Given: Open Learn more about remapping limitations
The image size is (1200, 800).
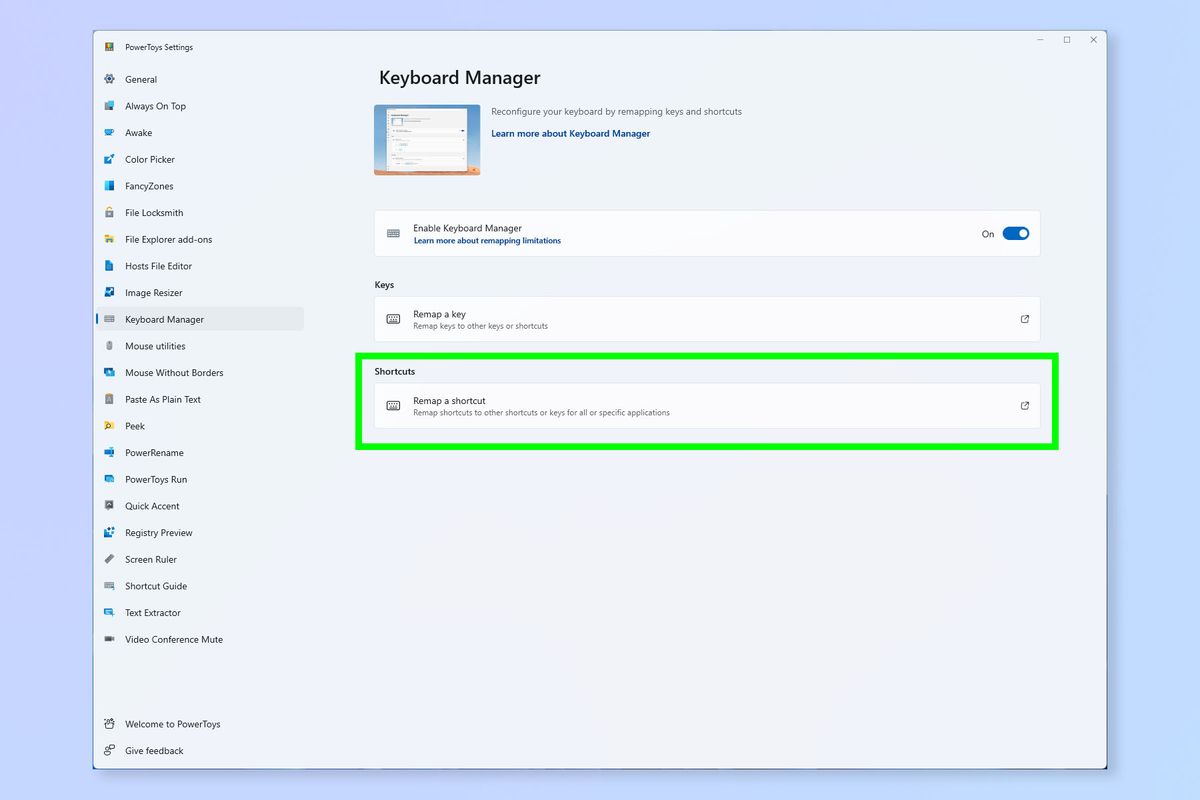Looking at the screenshot, I should 487,240.
